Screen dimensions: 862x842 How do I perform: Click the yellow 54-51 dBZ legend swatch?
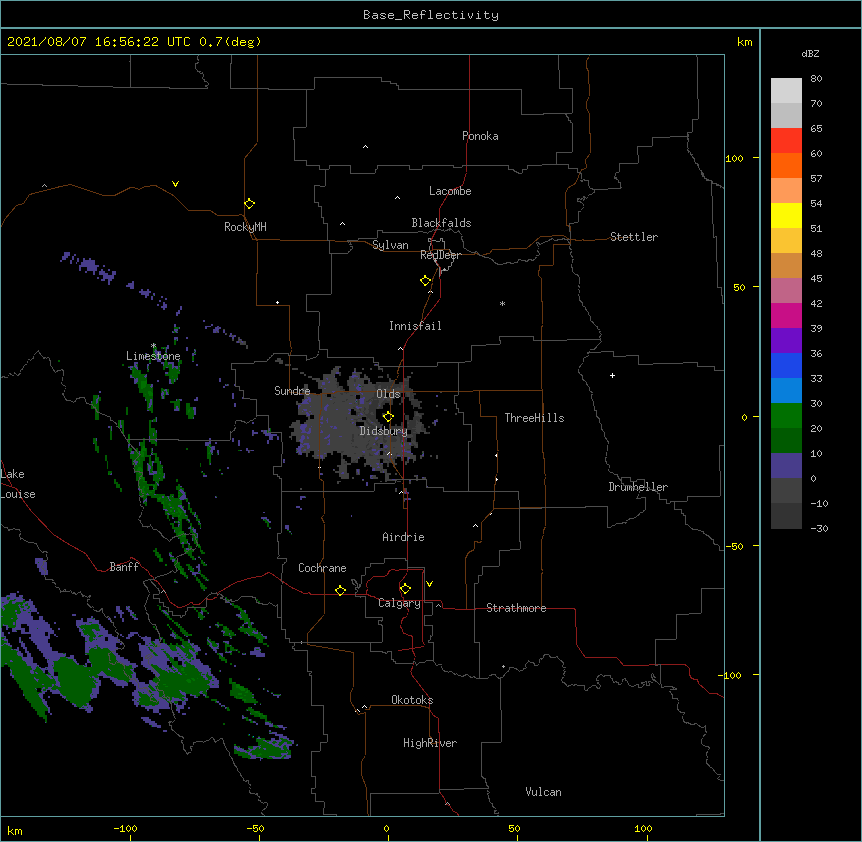pyautogui.click(x=786, y=215)
